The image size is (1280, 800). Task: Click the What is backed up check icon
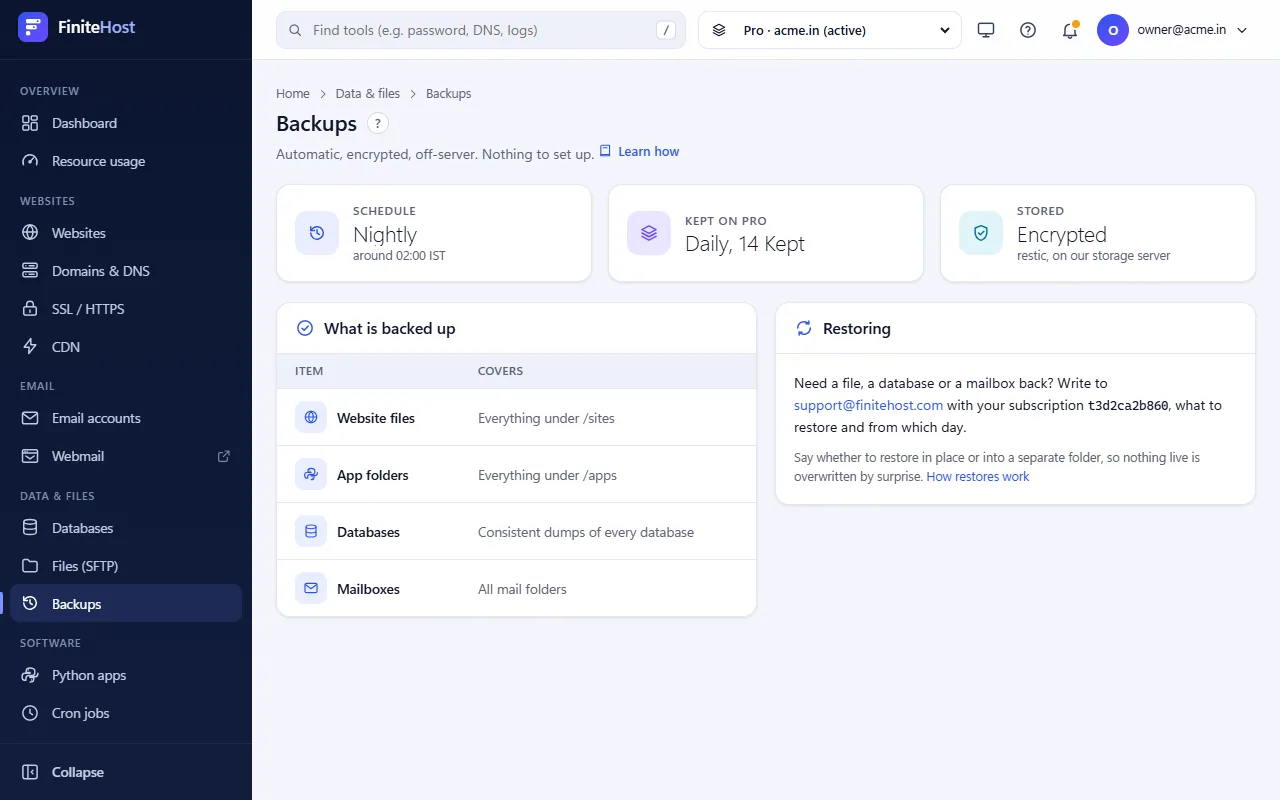click(x=305, y=328)
